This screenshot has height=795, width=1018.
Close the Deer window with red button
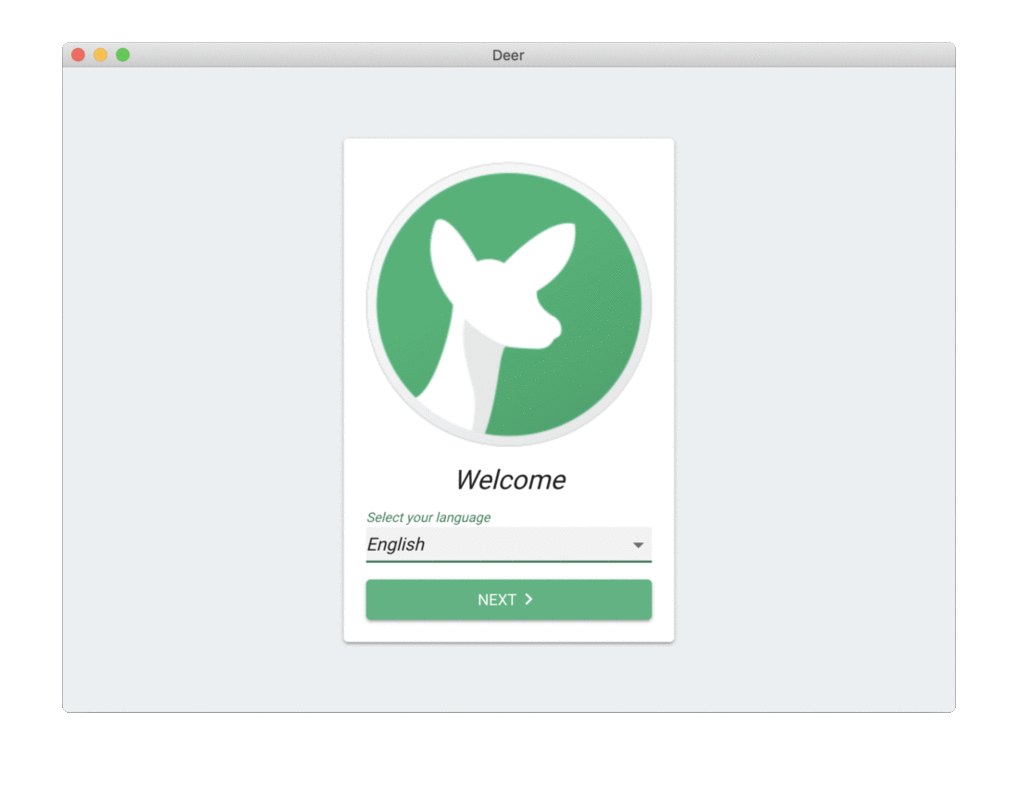tap(79, 55)
